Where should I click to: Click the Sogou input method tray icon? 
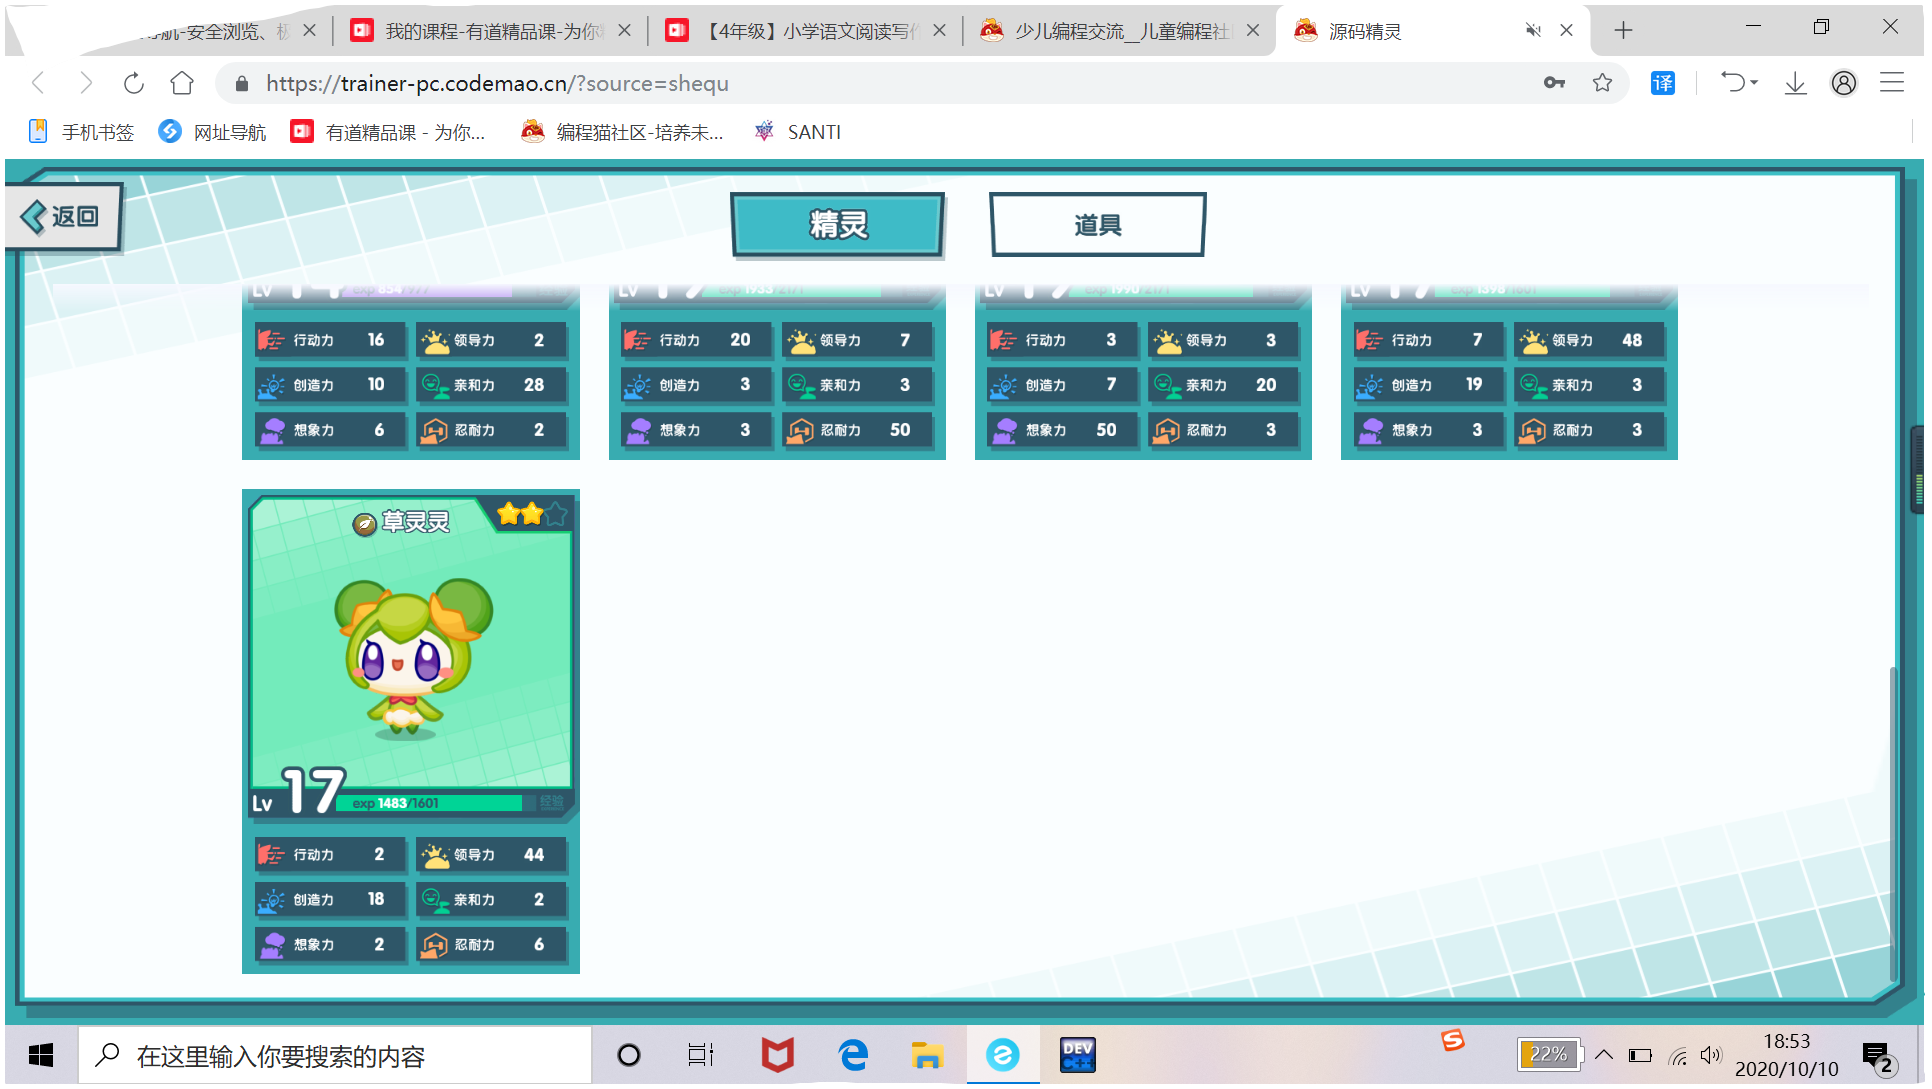[x=1453, y=1040]
